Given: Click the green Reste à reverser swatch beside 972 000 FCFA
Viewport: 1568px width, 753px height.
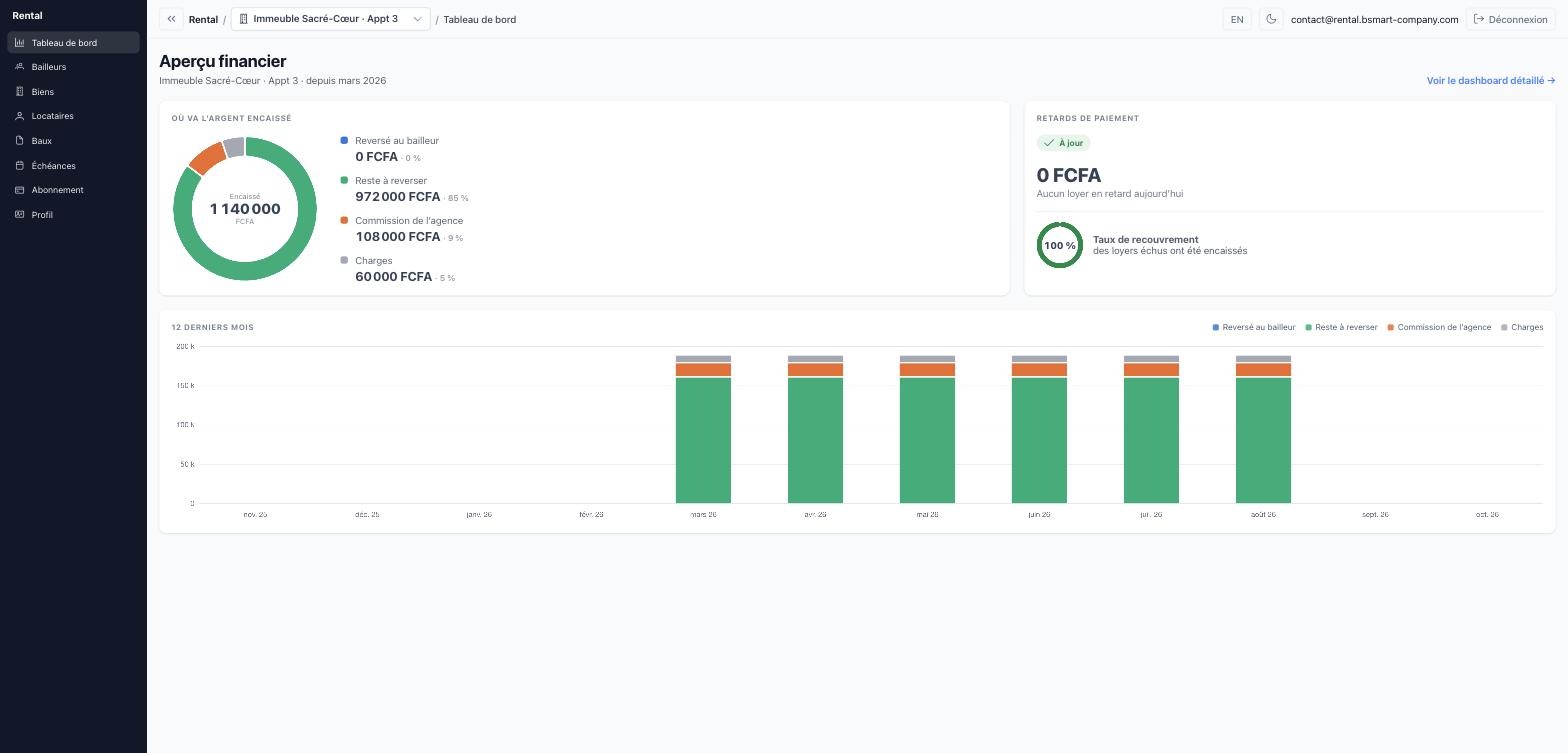Looking at the screenshot, I should [345, 180].
